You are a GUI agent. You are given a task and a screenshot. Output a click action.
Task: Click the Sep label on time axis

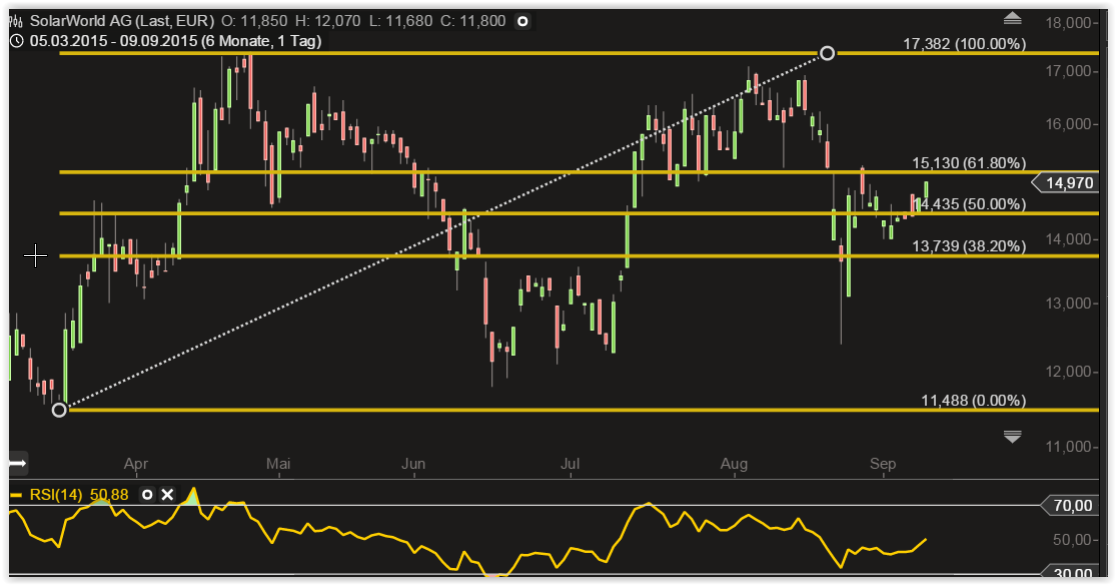[883, 464]
